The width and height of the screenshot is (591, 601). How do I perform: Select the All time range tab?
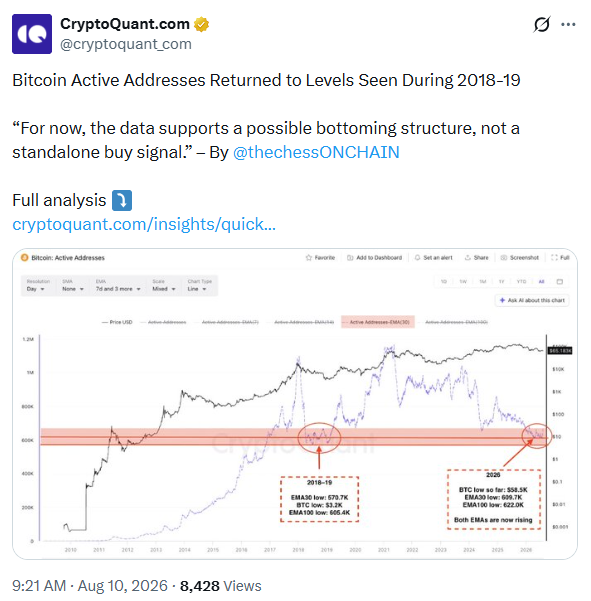[541, 282]
